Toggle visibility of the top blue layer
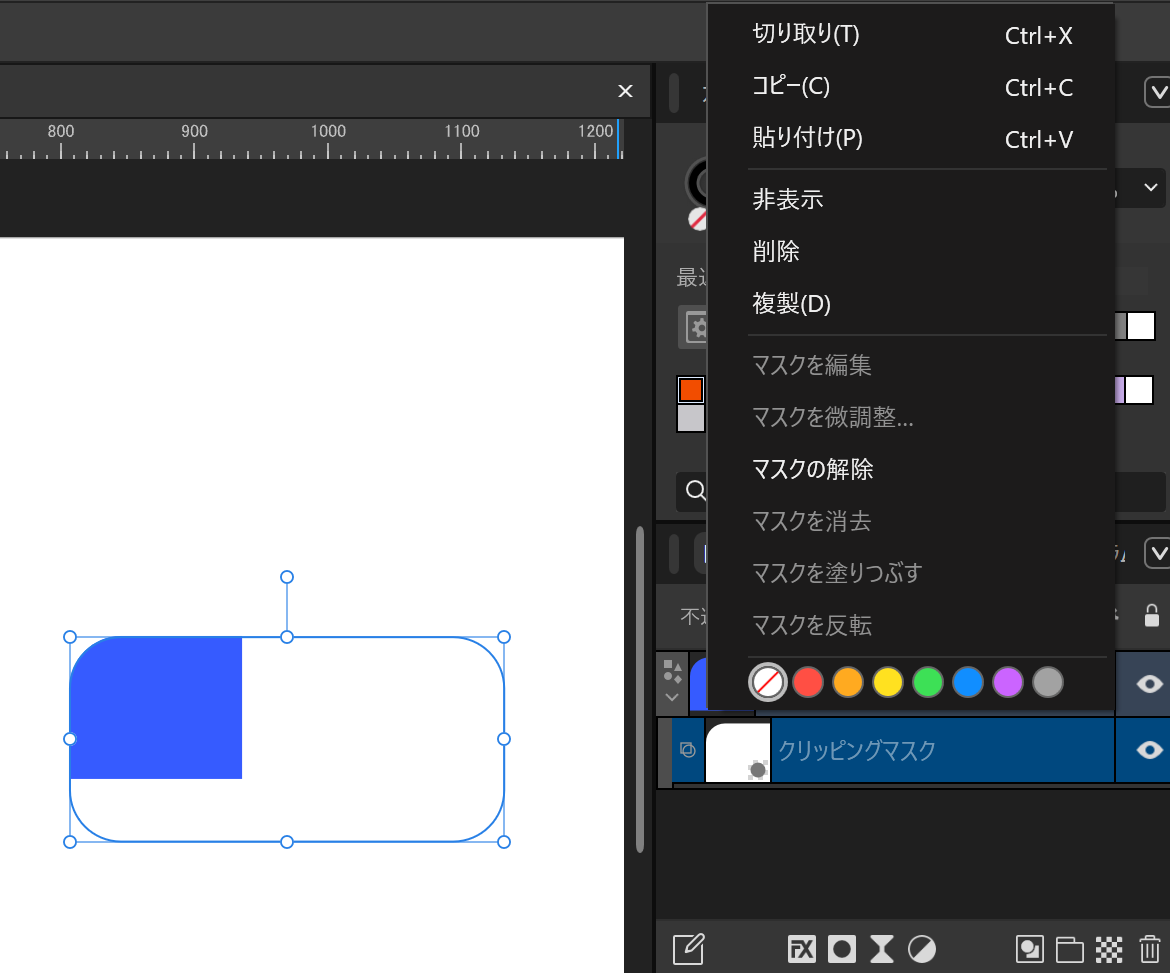The width and height of the screenshot is (1170, 973). coord(1149,683)
